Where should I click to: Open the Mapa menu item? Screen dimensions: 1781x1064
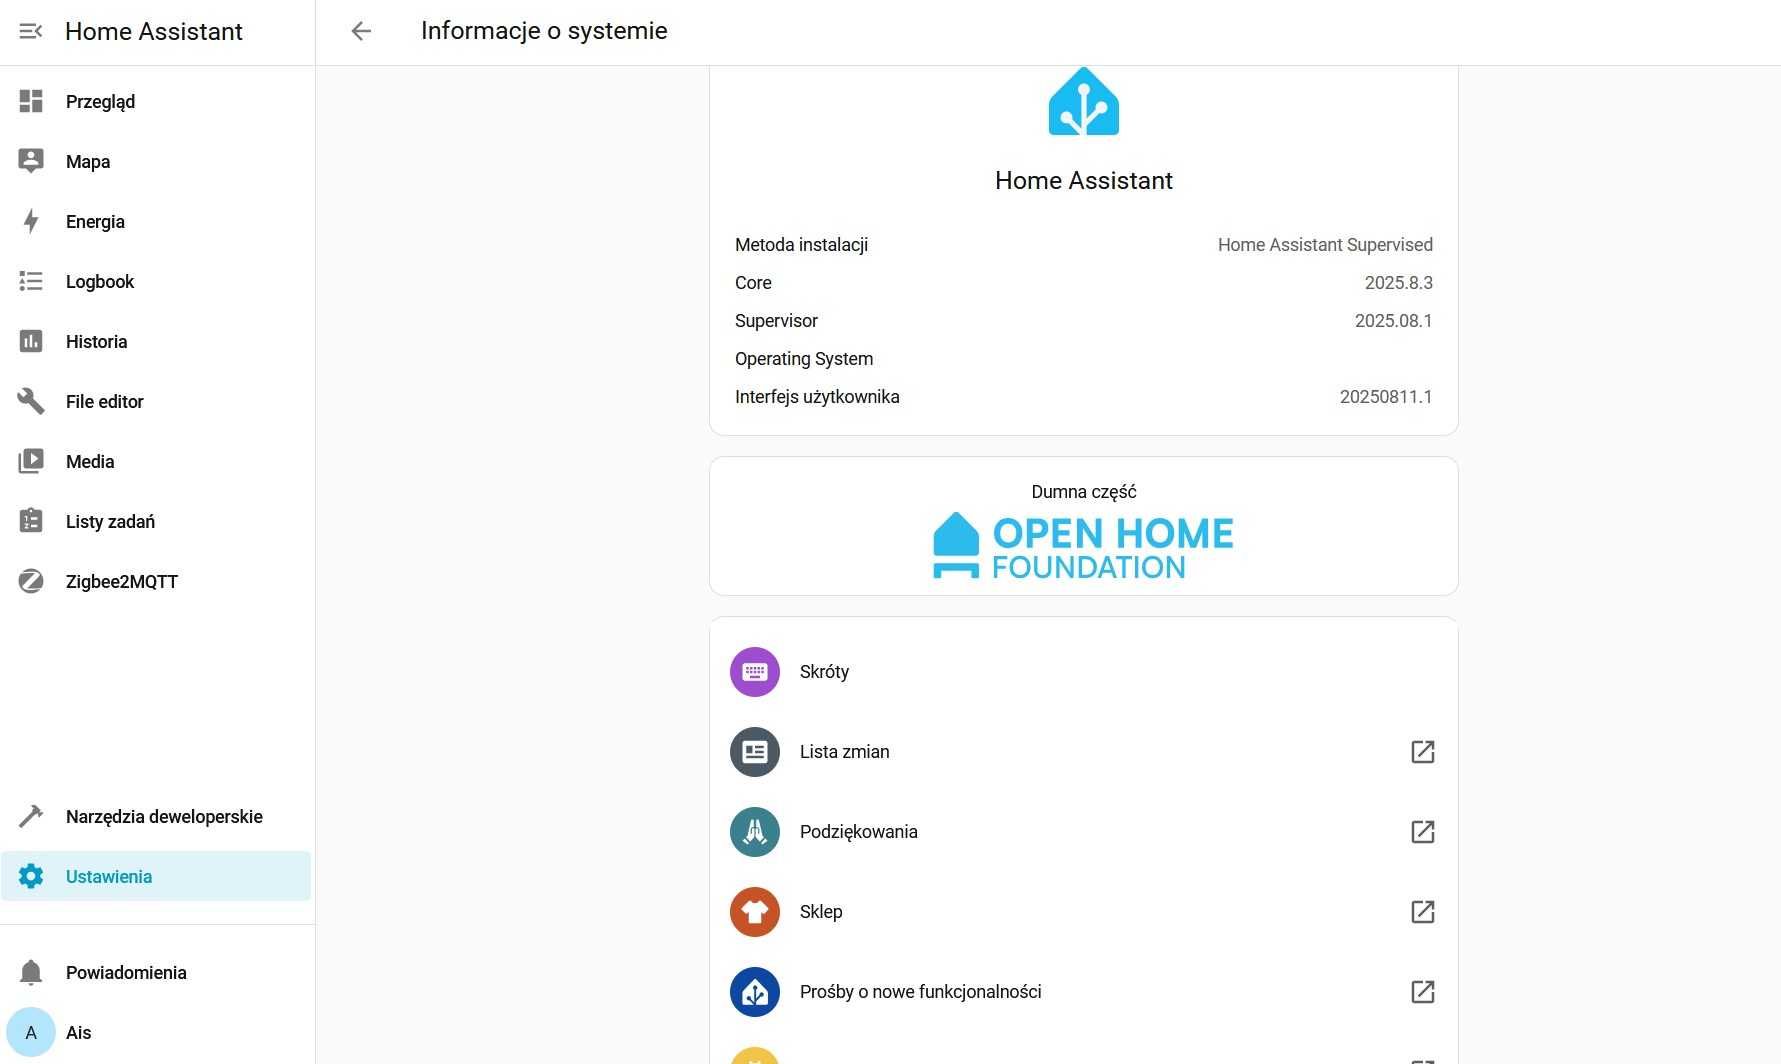tap(156, 161)
